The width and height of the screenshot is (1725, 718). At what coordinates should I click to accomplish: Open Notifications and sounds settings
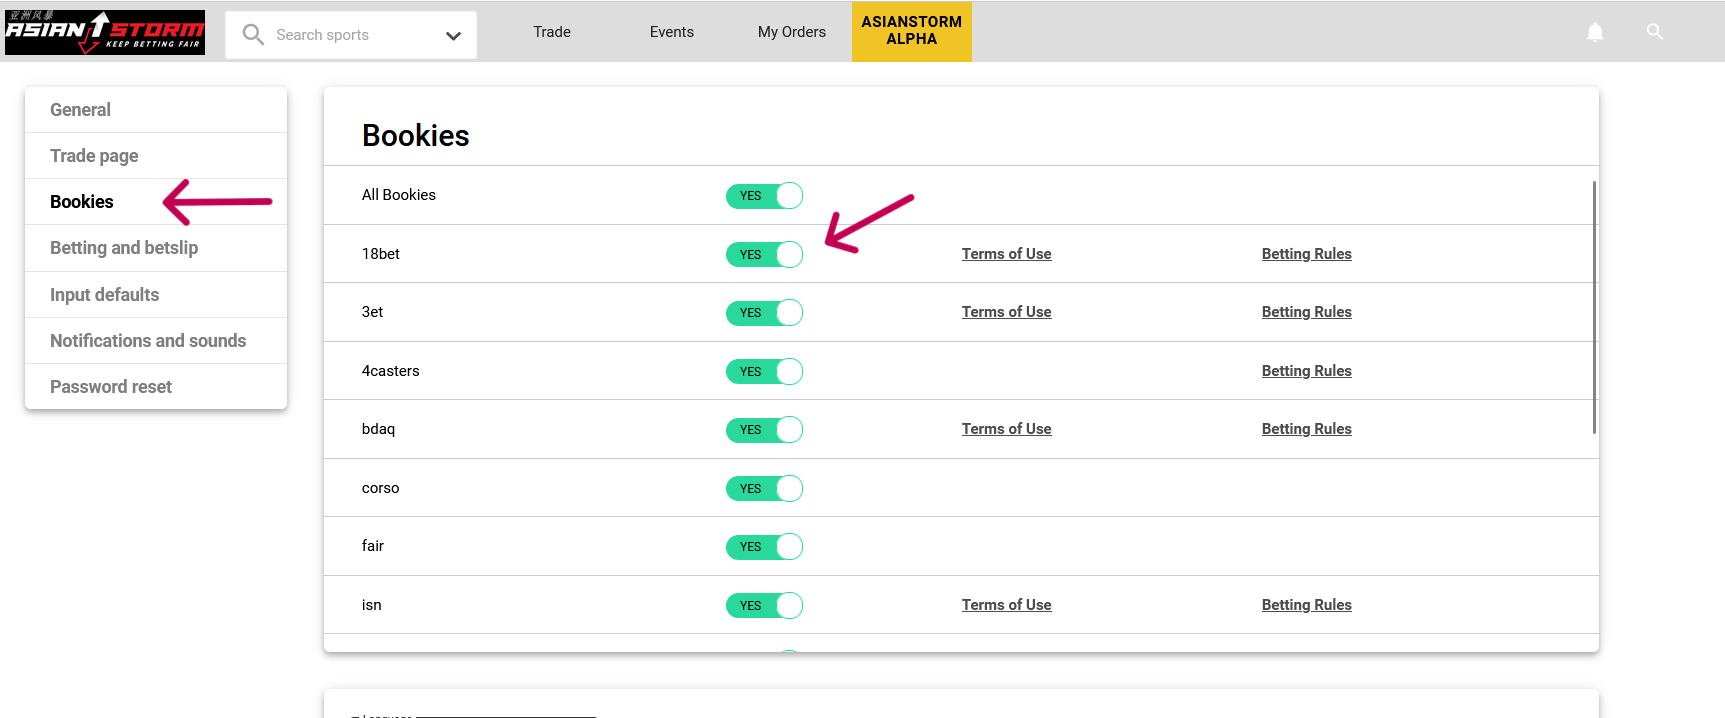point(156,341)
